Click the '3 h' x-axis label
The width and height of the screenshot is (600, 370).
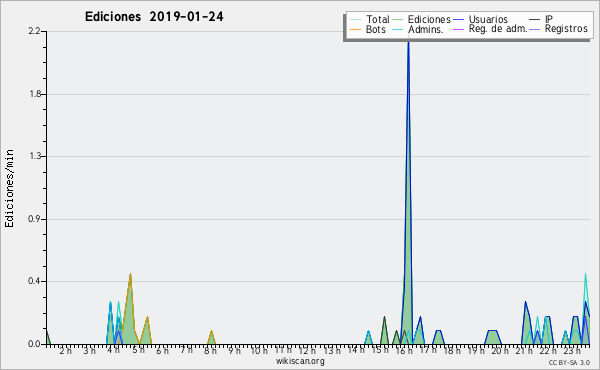[x=90, y=351]
